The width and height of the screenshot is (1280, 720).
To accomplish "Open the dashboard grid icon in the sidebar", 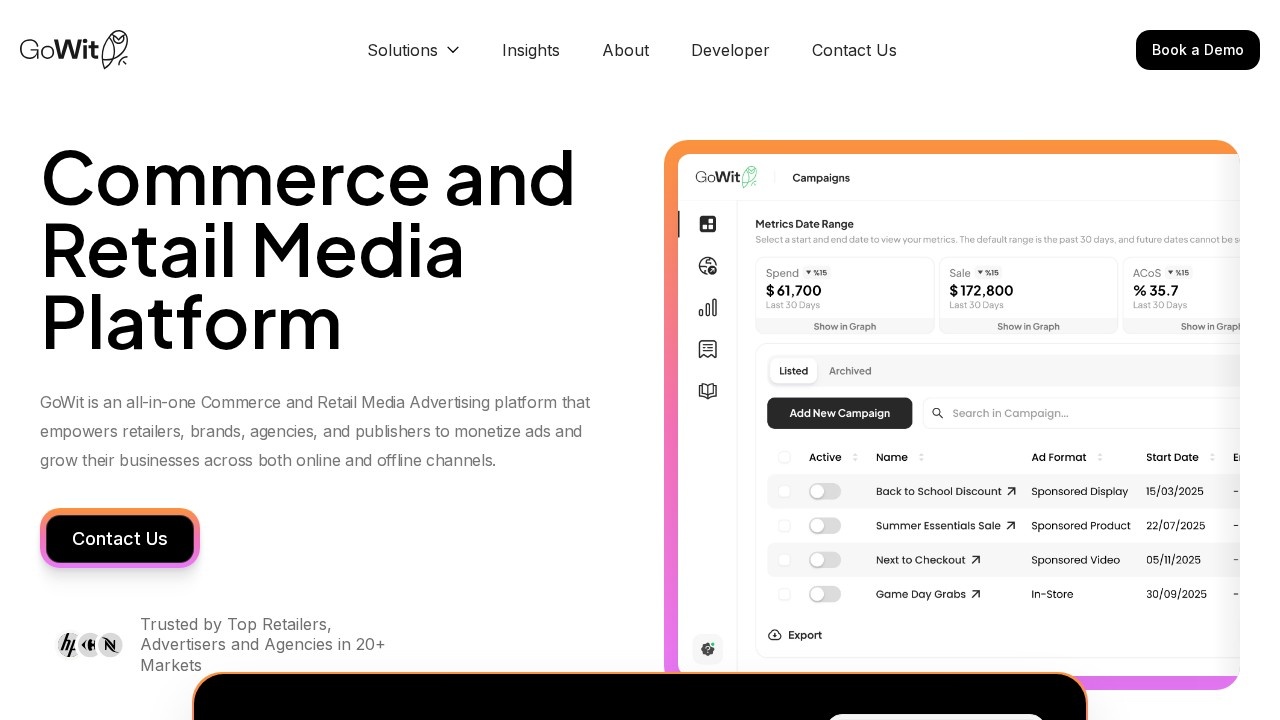I will (x=708, y=224).
